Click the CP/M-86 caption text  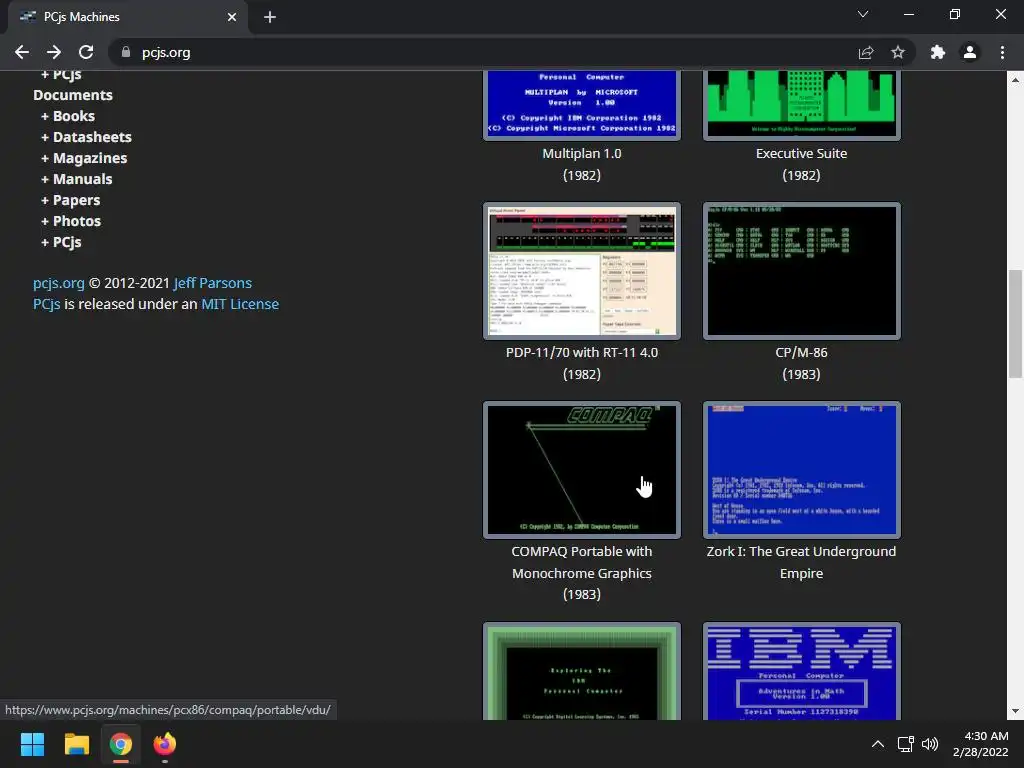tap(801, 353)
